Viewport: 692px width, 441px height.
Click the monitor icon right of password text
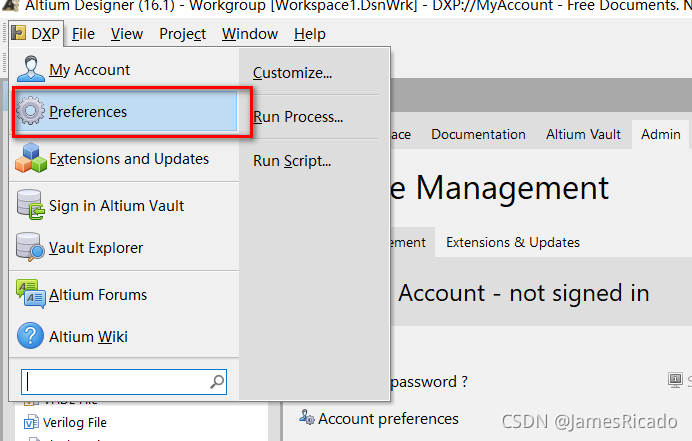point(675,380)
